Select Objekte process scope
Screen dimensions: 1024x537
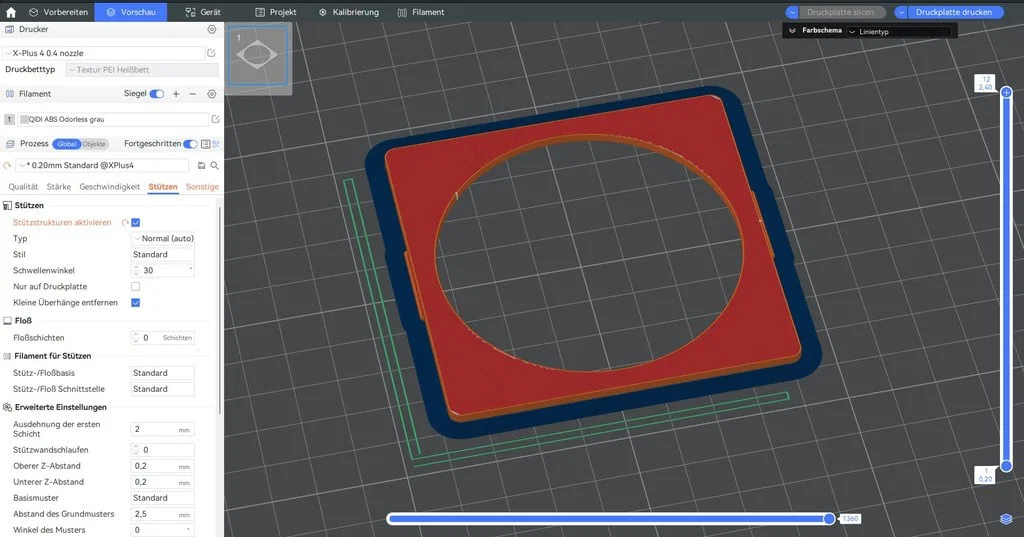click(94, 144)
